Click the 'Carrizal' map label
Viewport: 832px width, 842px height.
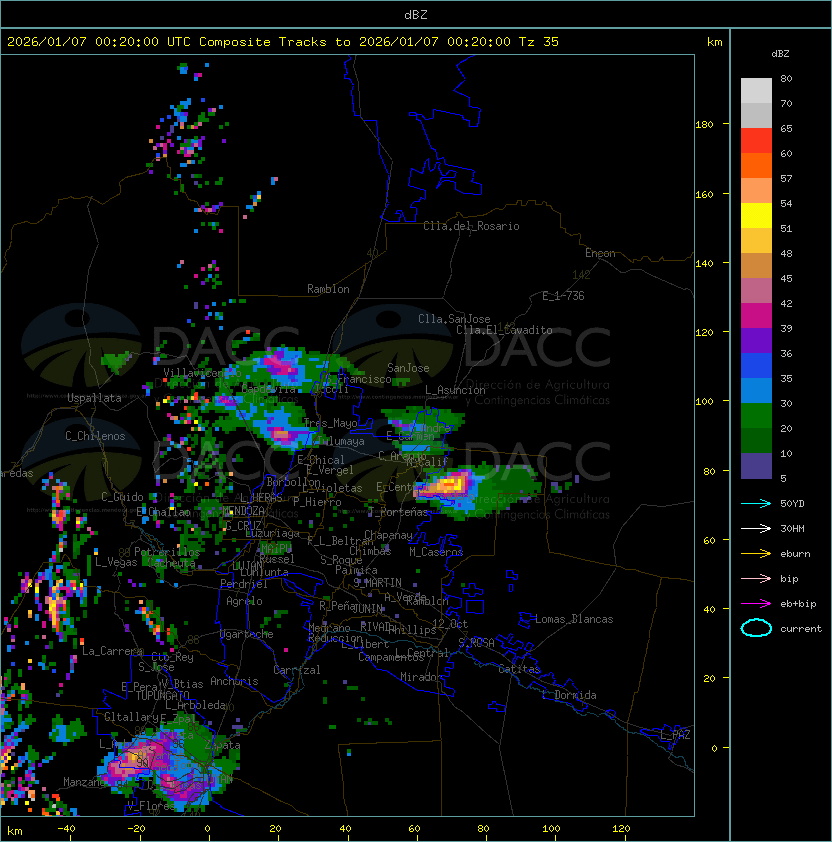tap(296, 670)
